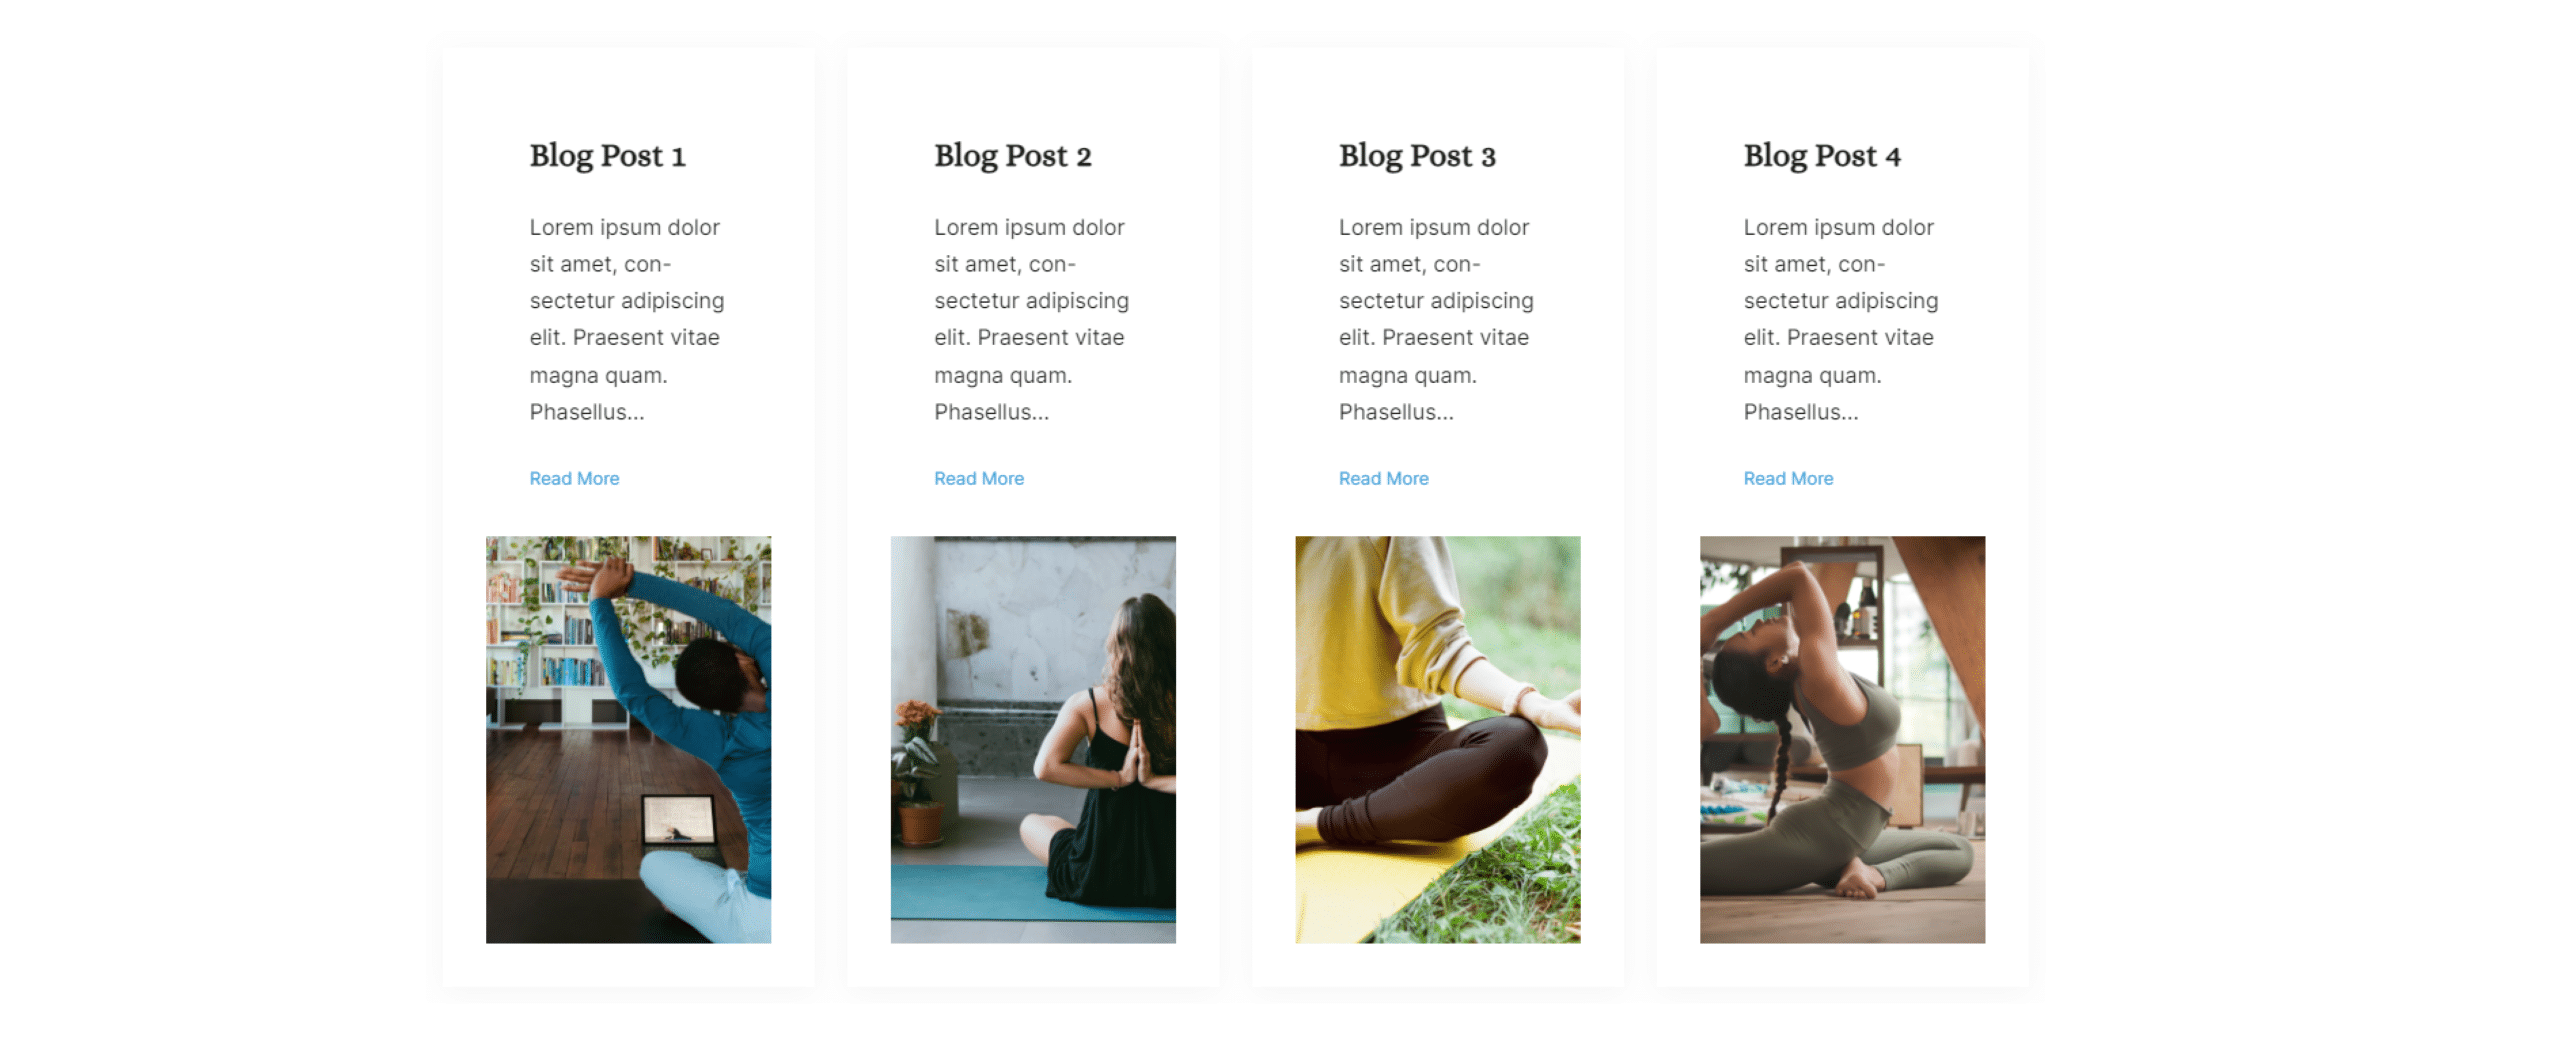Open the reverse prayer pose image in Blog Post 2
Image resolution: width=2560 pixels, height=1044 pixels.
pos(1033,740)
